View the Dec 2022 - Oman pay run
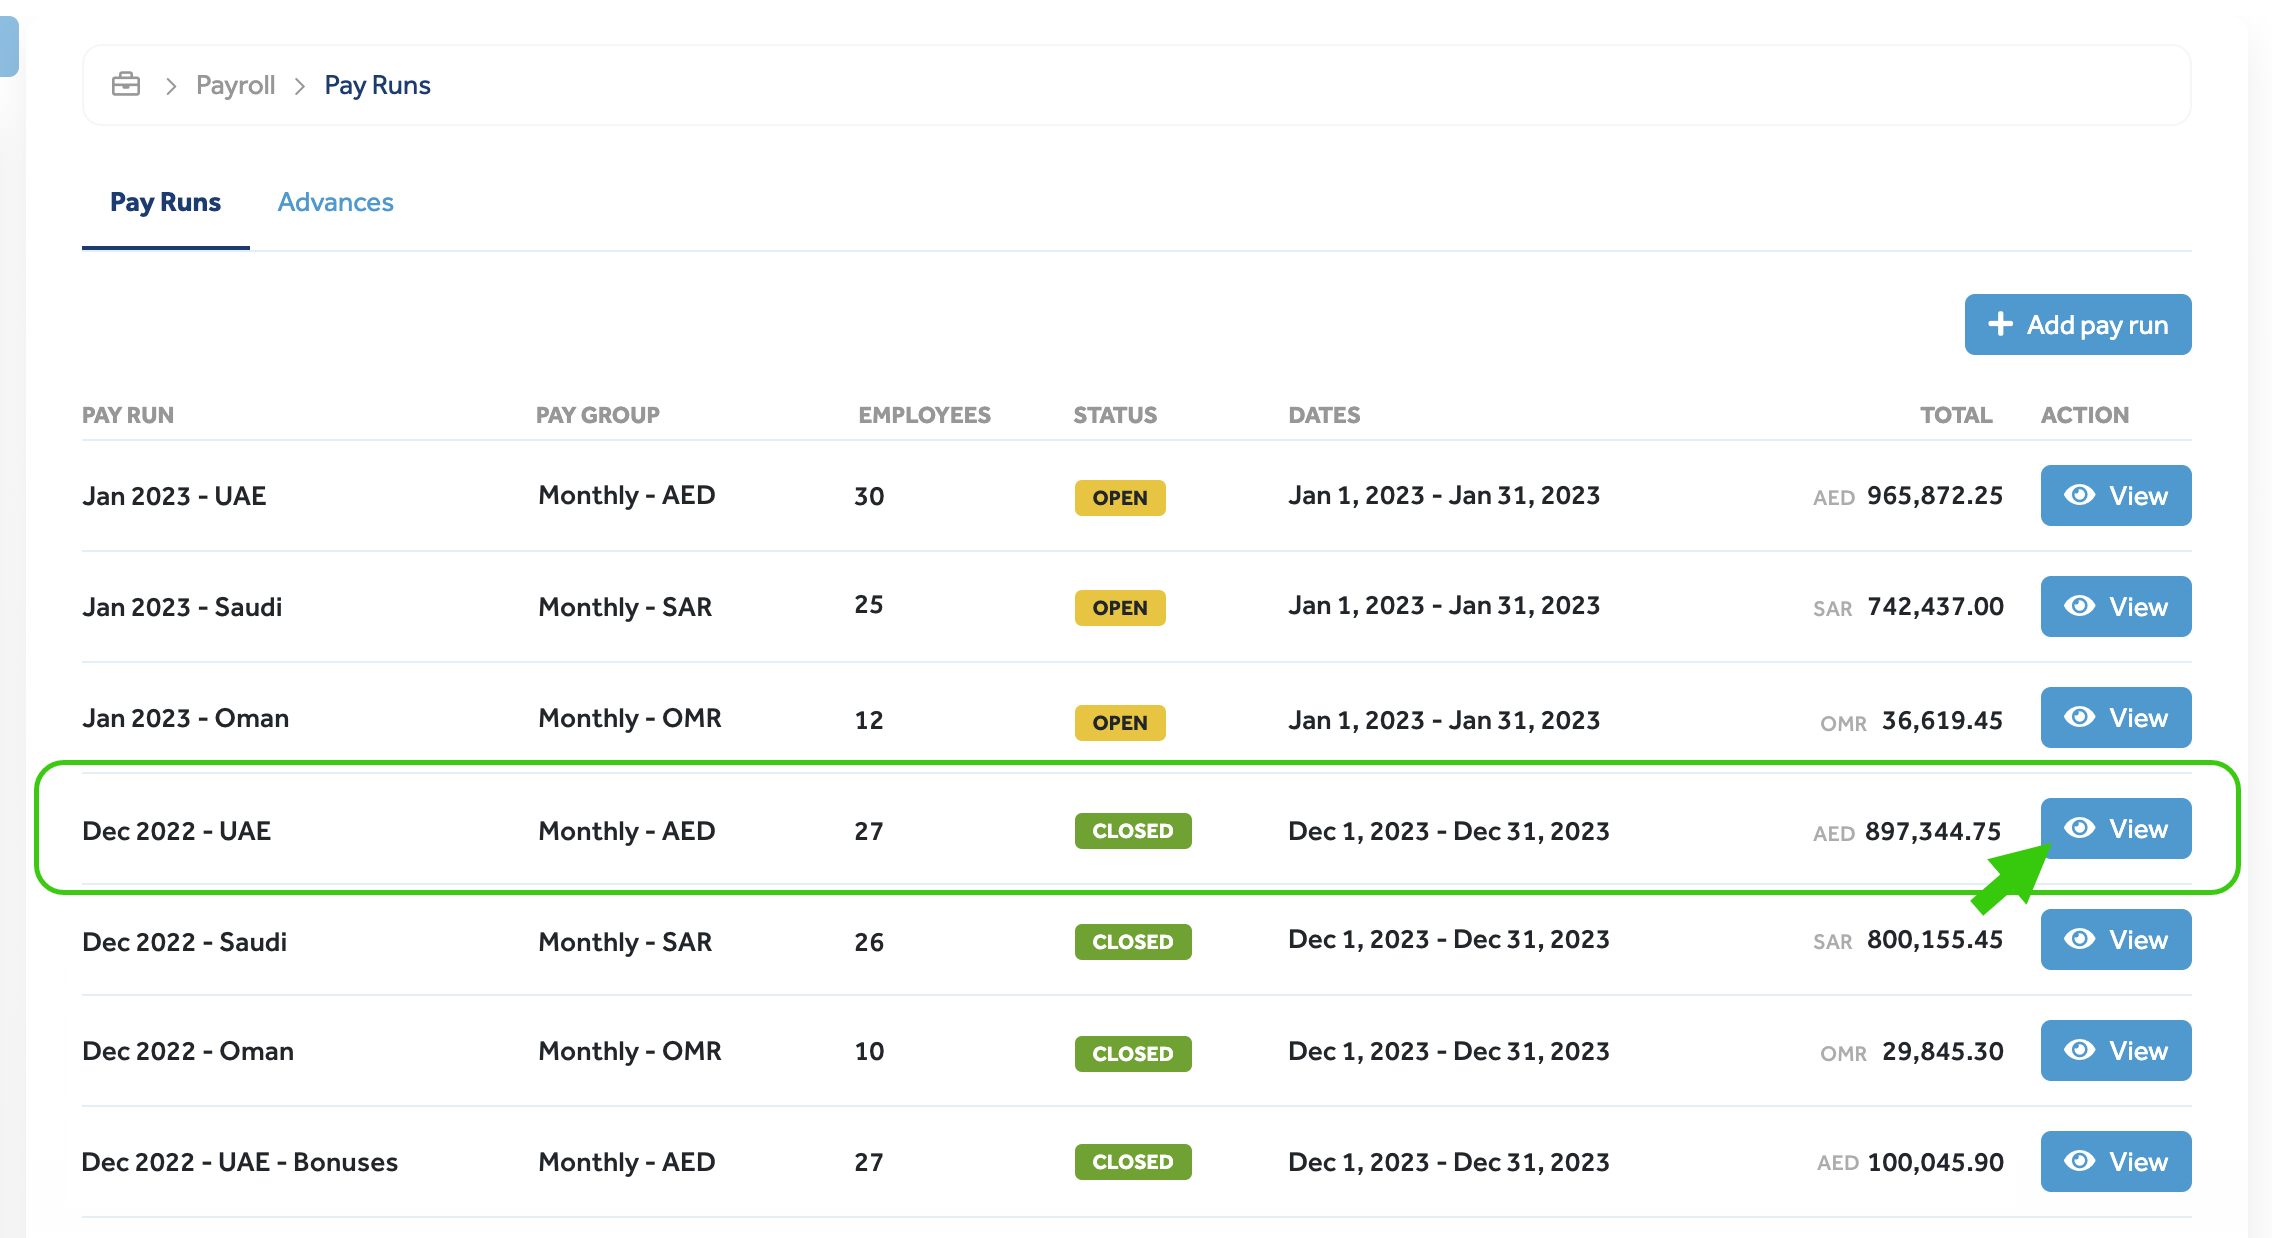 tap(2116, 1050)
